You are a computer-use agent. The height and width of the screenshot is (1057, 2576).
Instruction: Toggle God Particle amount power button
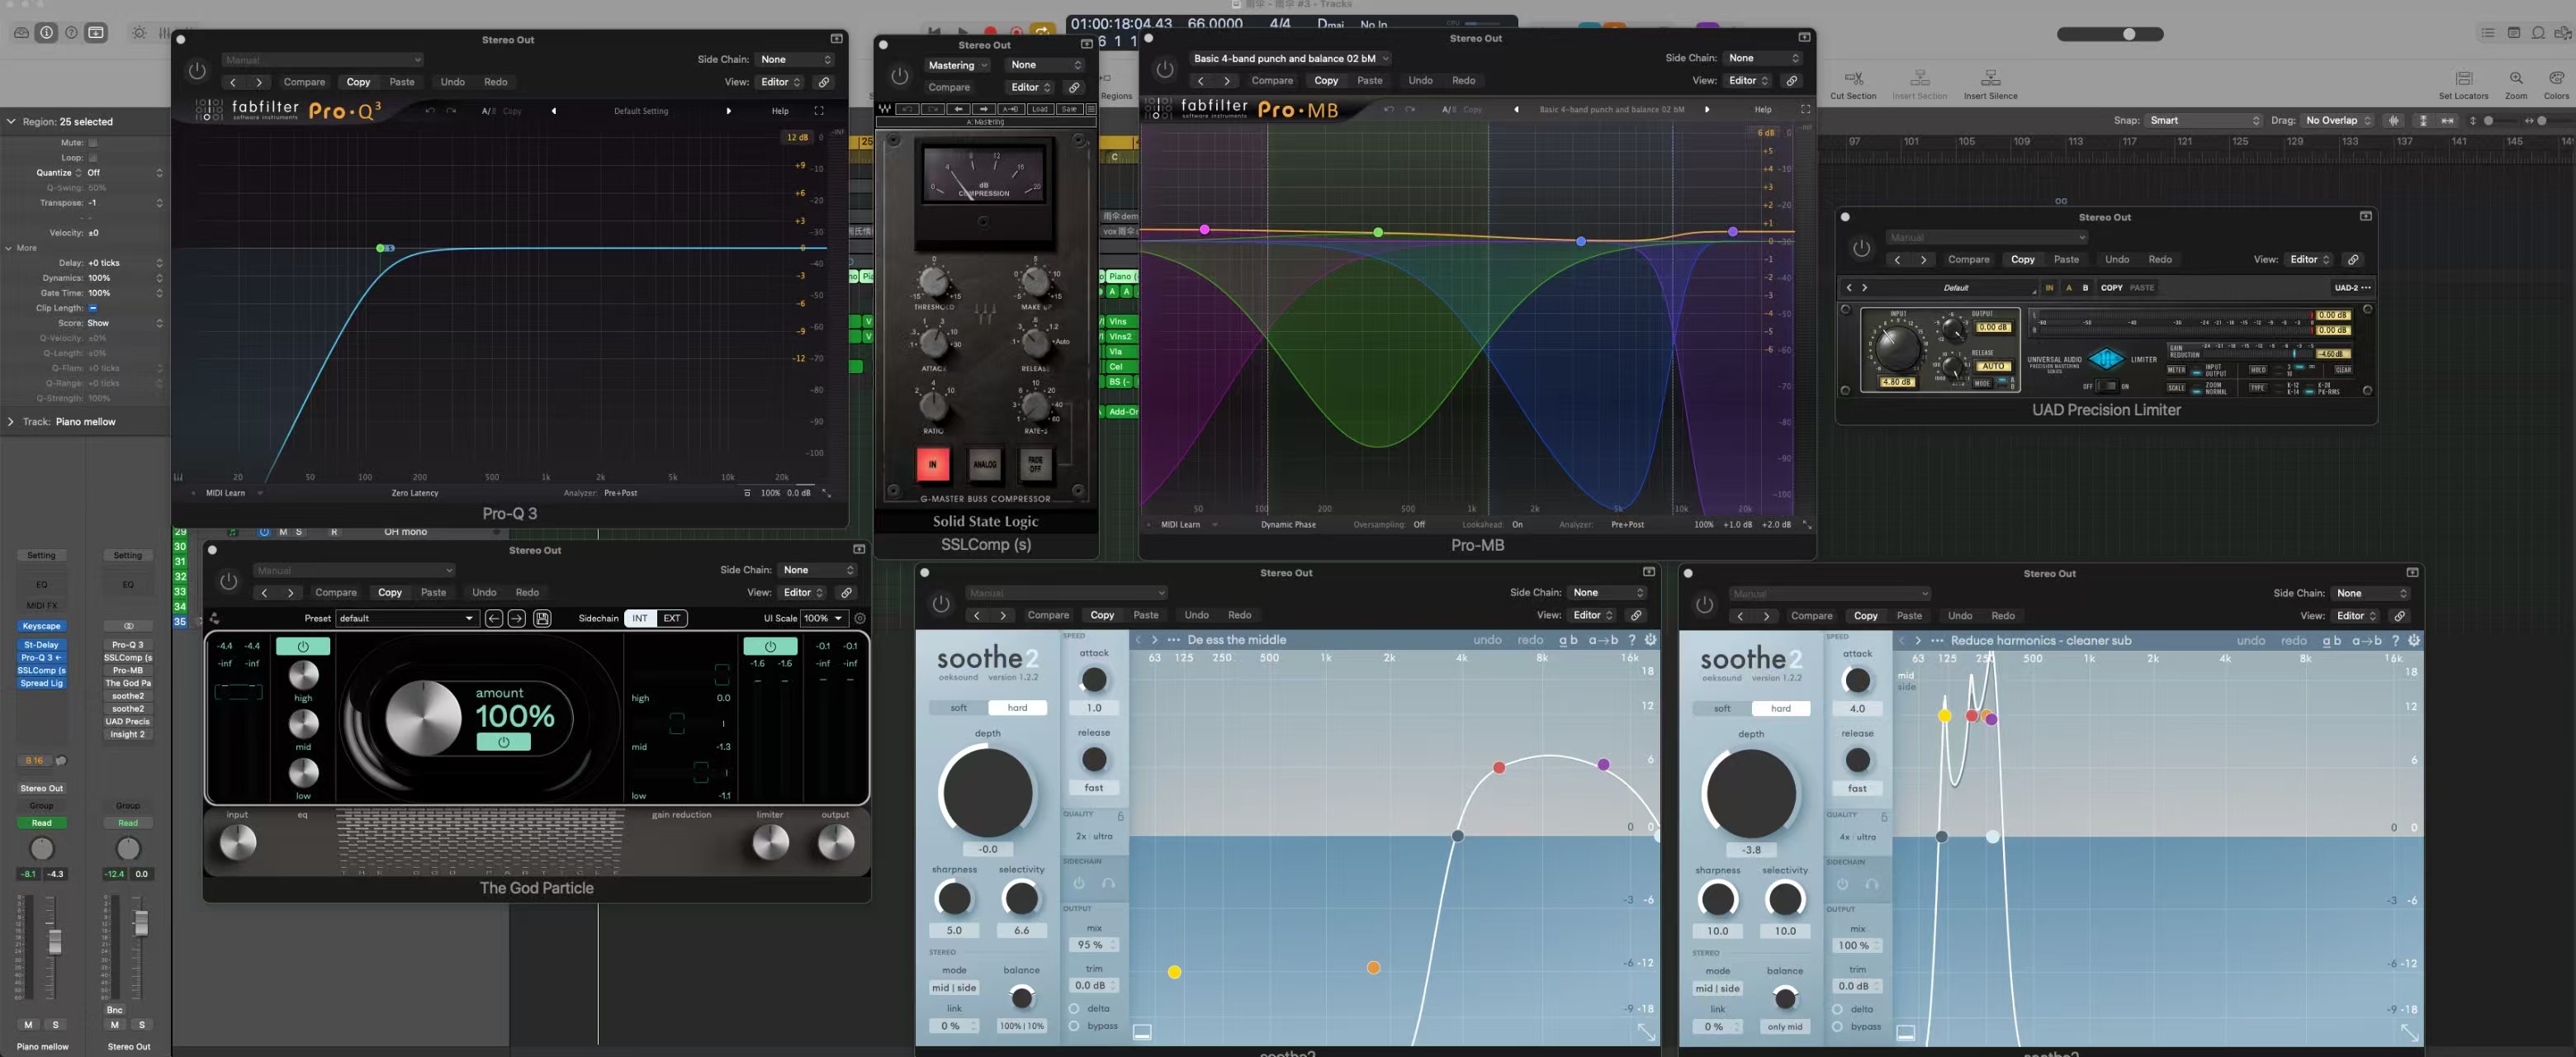503,742
